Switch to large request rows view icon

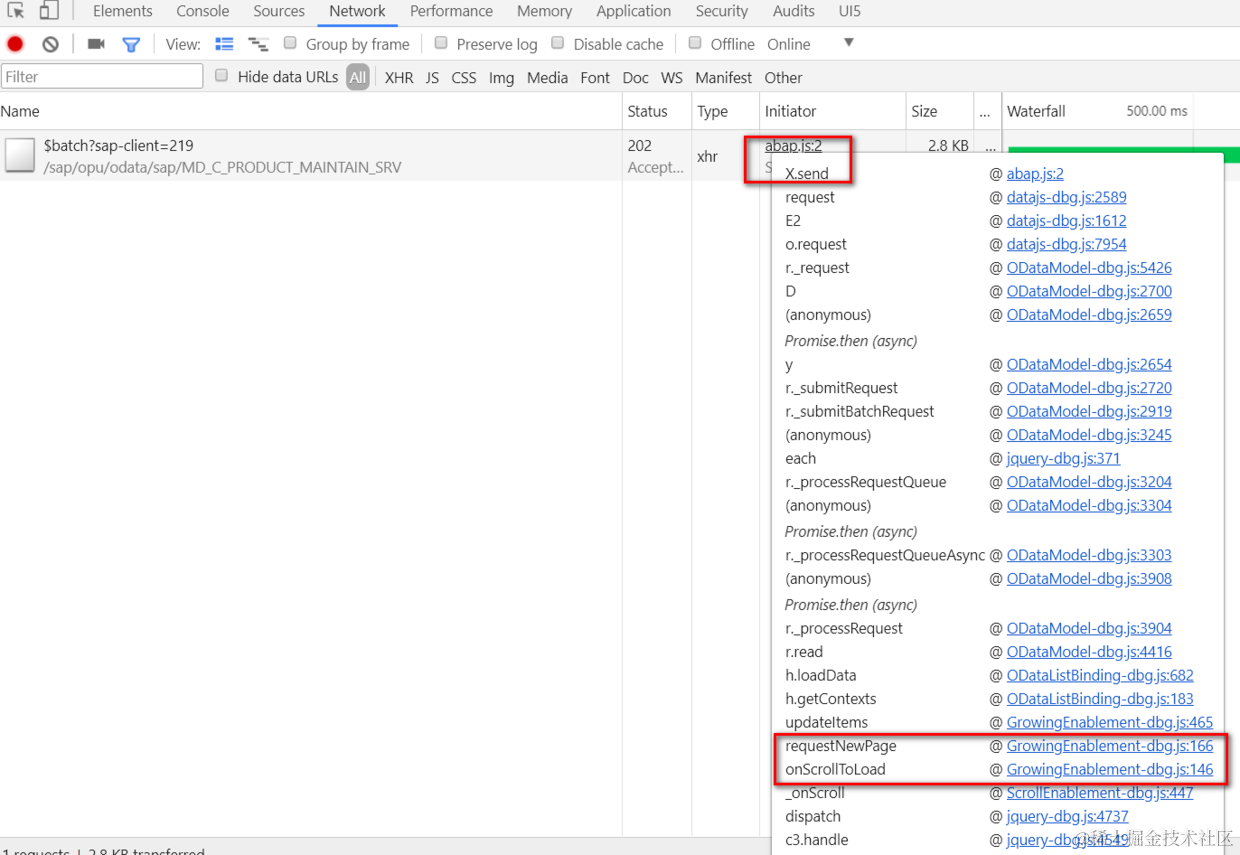[224, 44]
